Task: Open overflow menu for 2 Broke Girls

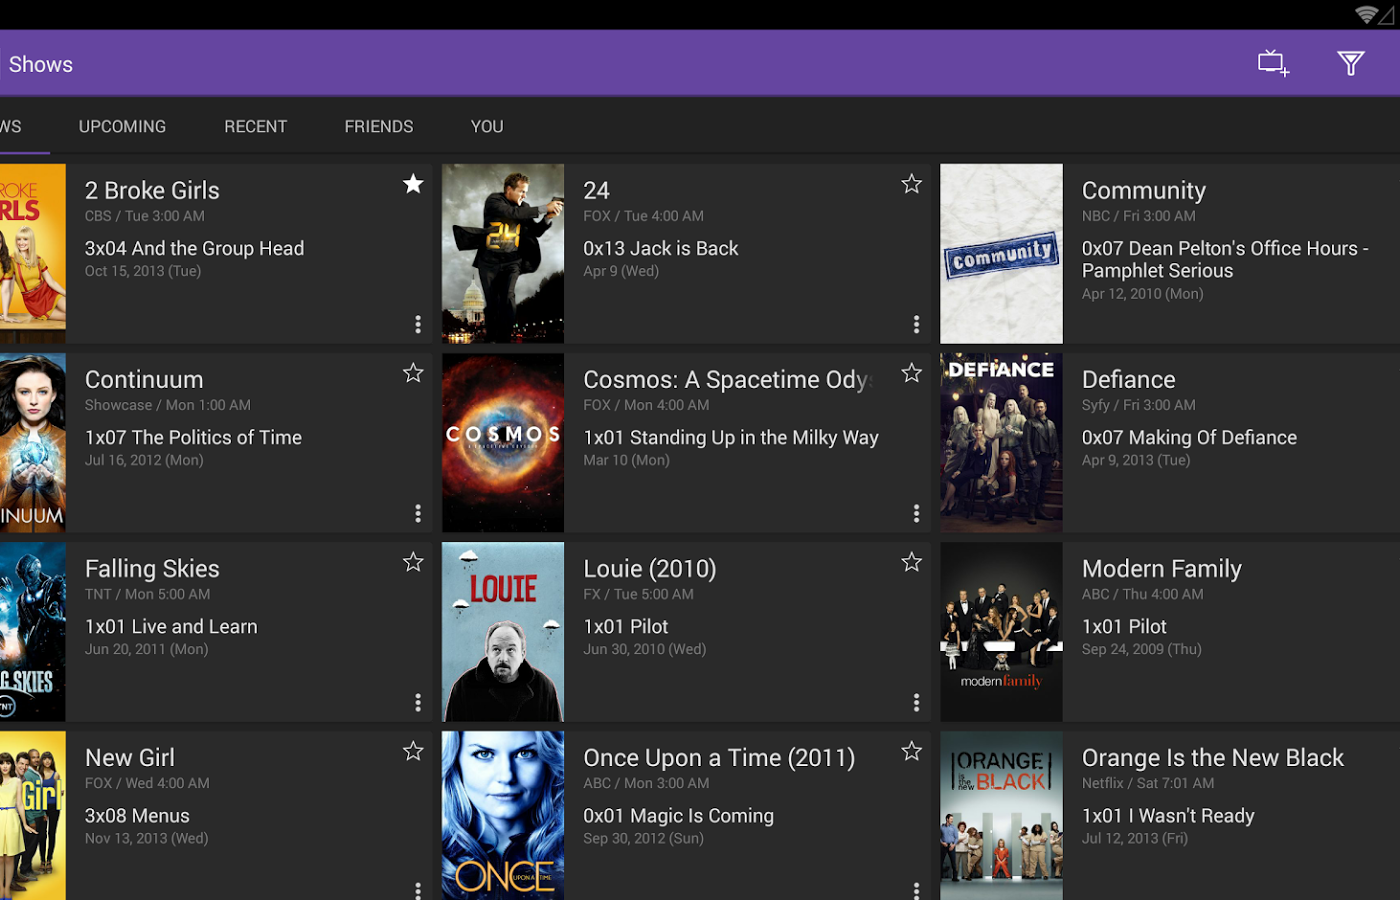Action: click(x=418, y=324)
